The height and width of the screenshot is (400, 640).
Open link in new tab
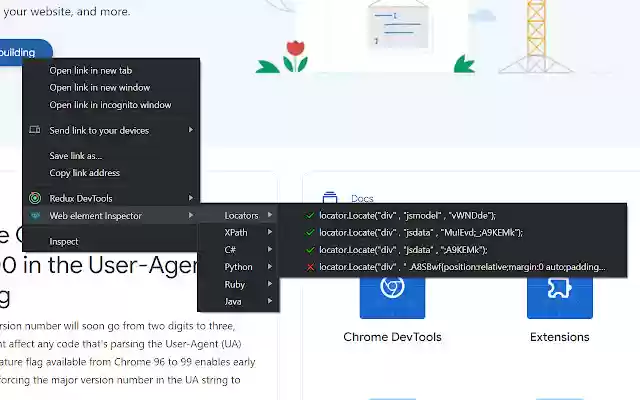[x=111, y=71]
